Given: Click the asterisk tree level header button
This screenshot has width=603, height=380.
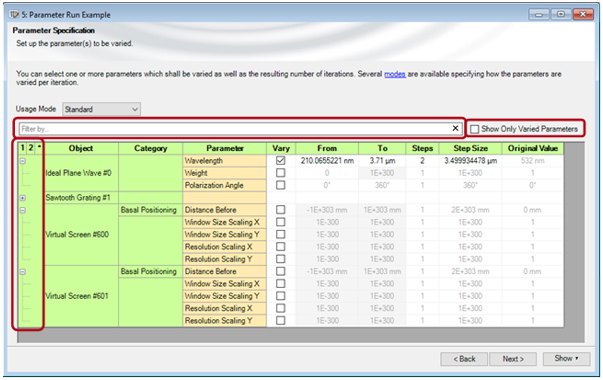Looking at the screenshot, I should (39, 148).
